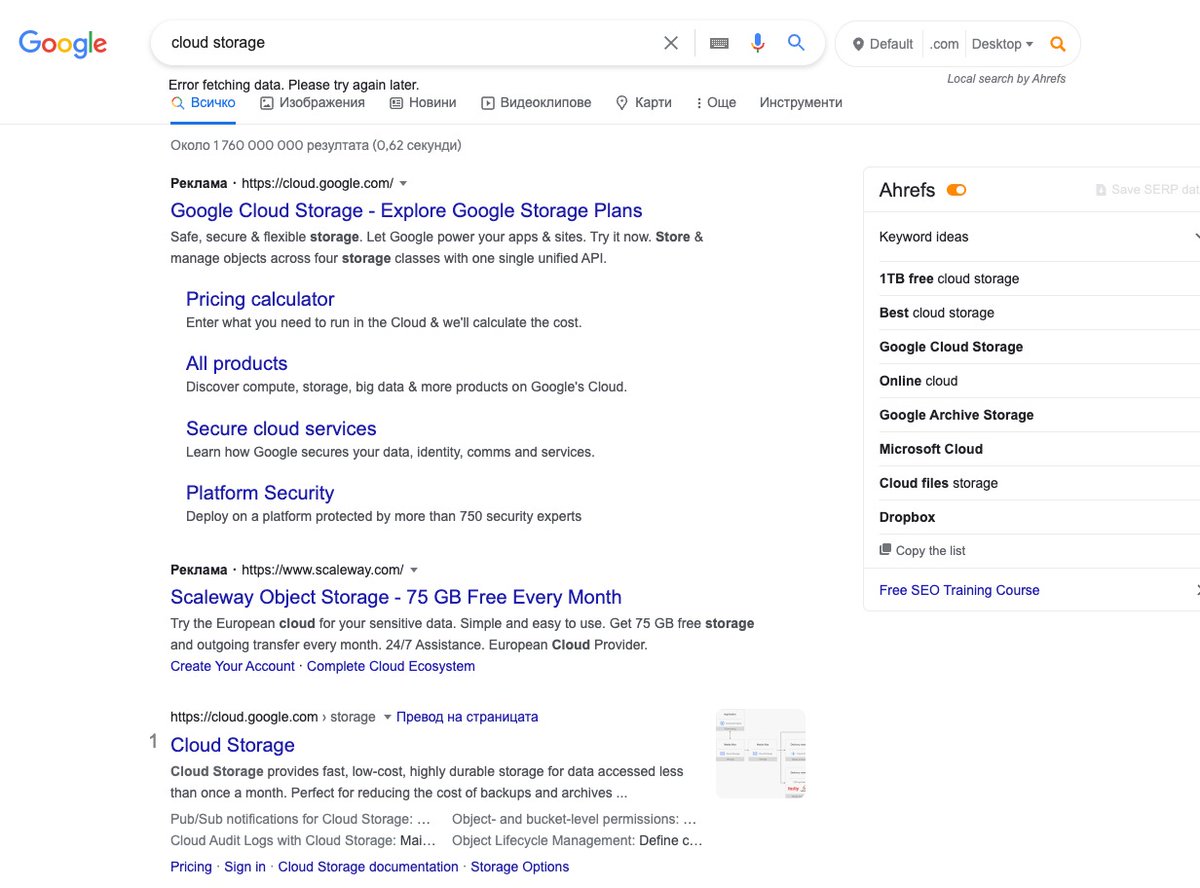Open Scaleway Object Storage ad title
1200x888 pixels.
point(396,597)
